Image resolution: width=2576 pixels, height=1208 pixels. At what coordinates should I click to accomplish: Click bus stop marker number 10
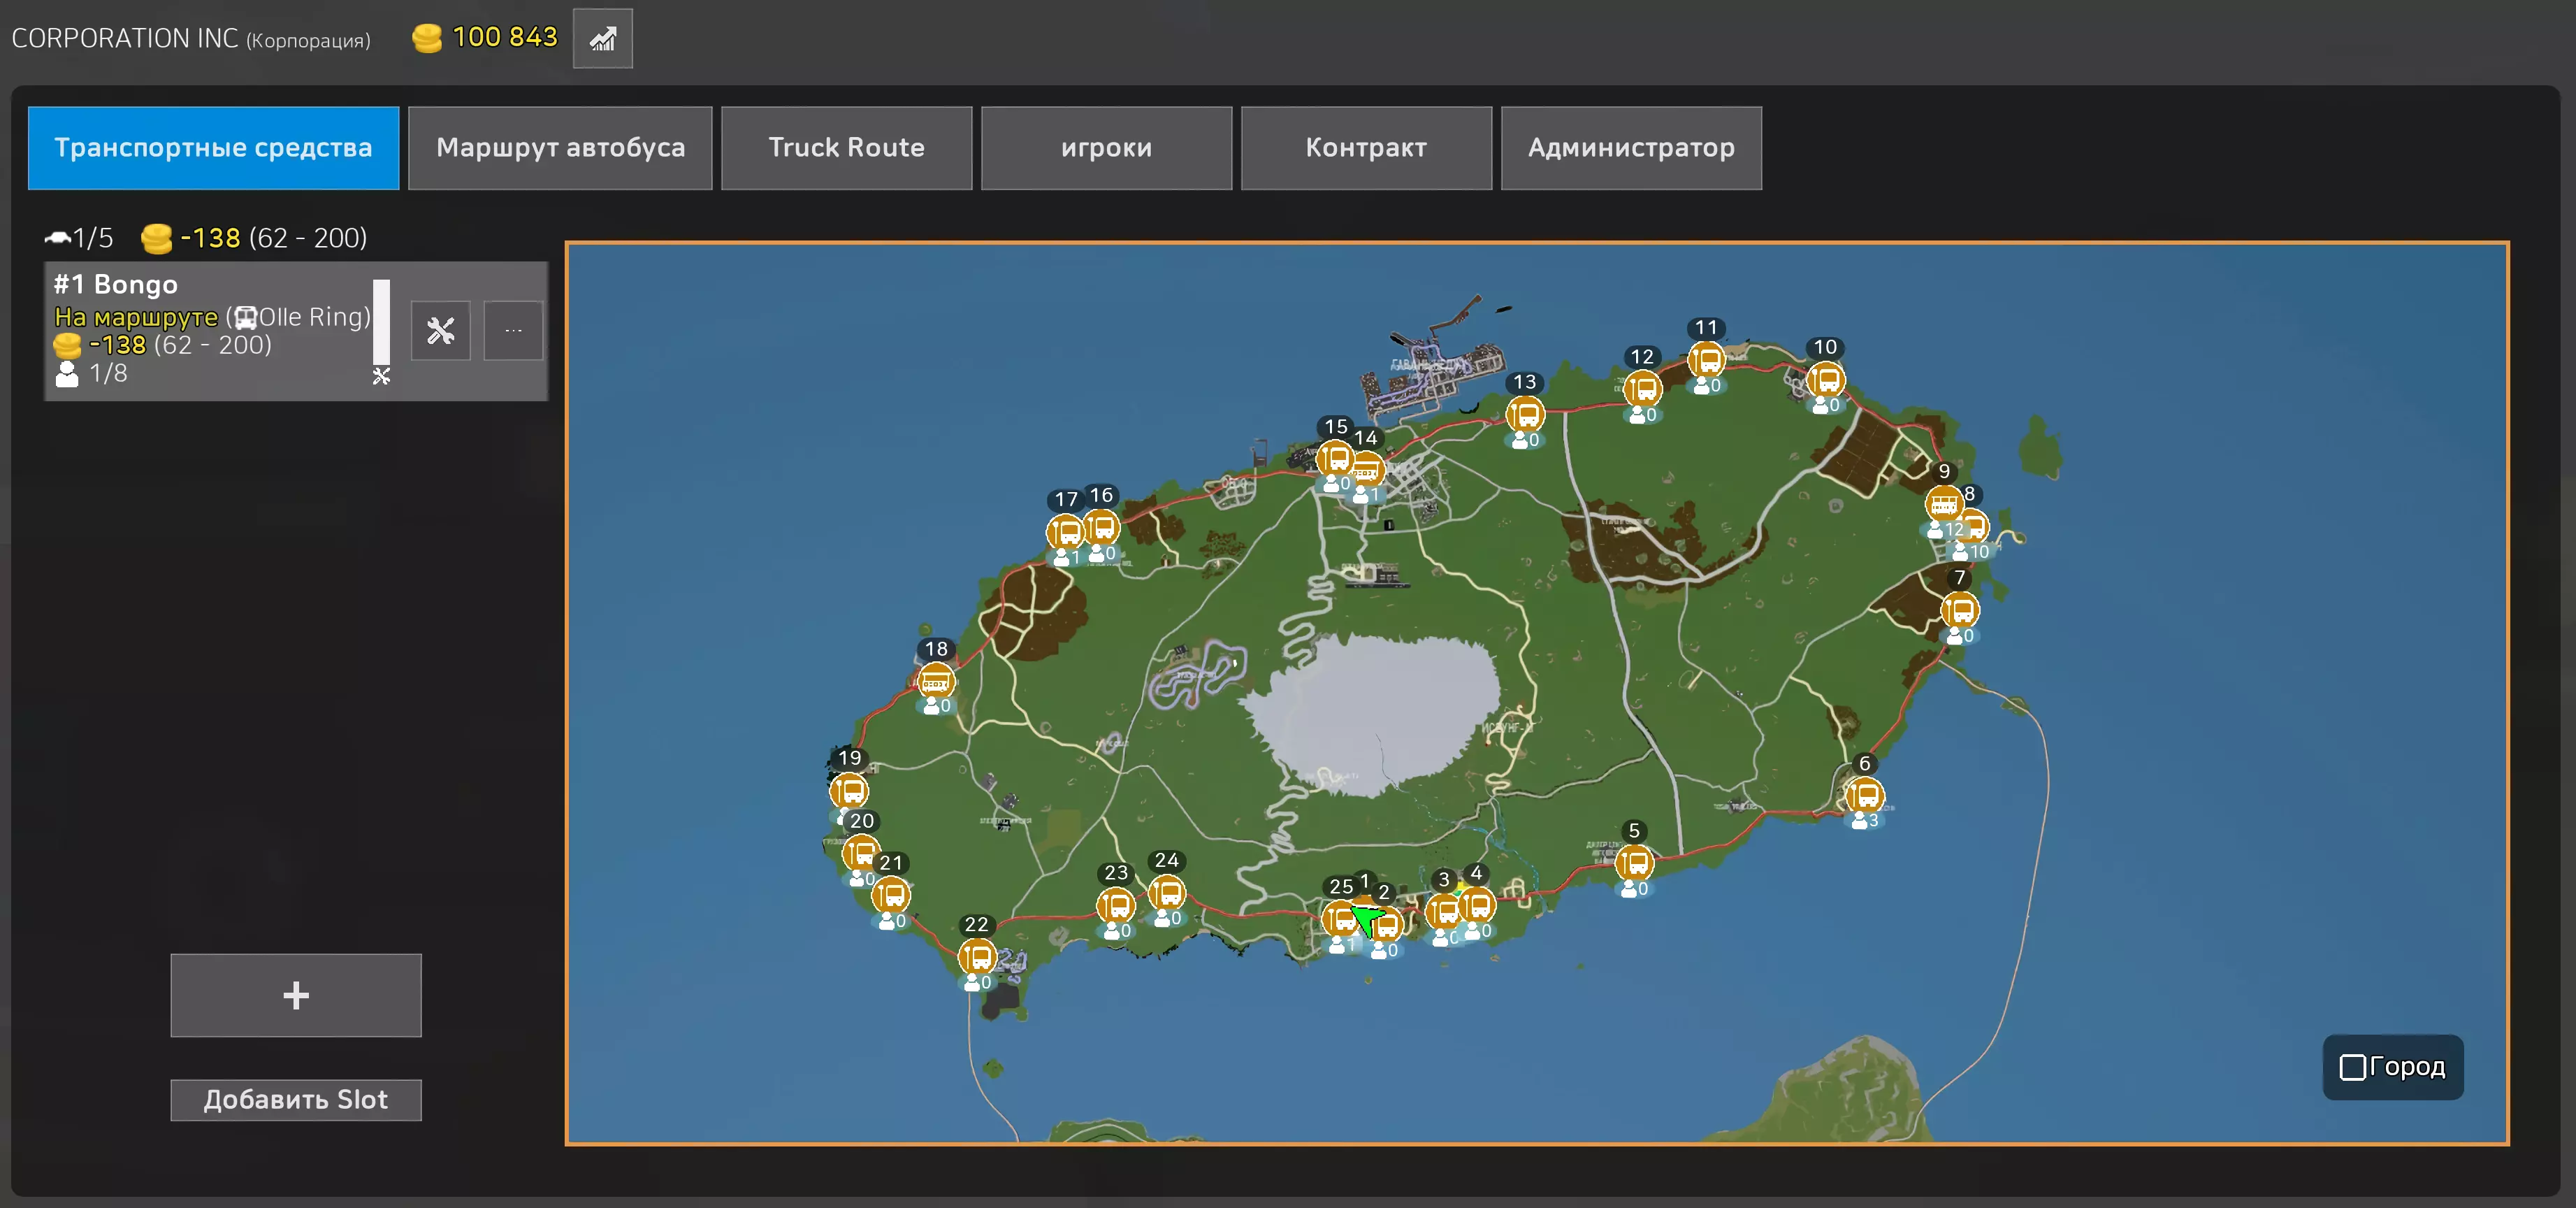pyautogui.click(x=1825, y=380)
